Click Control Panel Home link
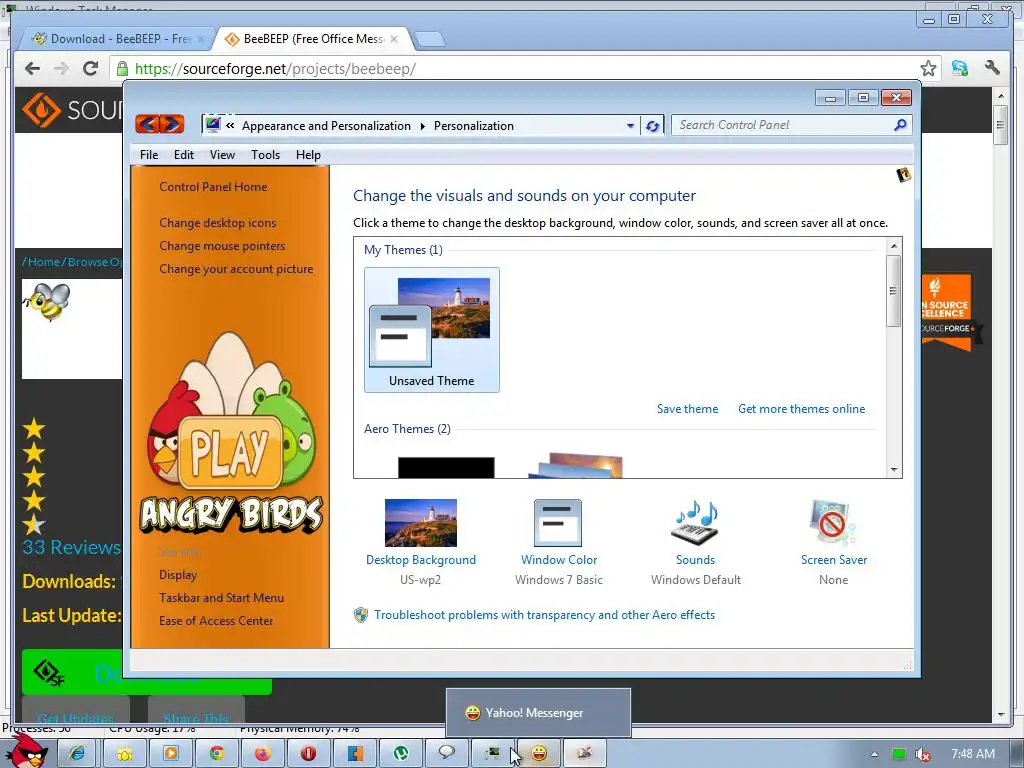This screenshot has height=768, width=1024. (x=213, y=187)
